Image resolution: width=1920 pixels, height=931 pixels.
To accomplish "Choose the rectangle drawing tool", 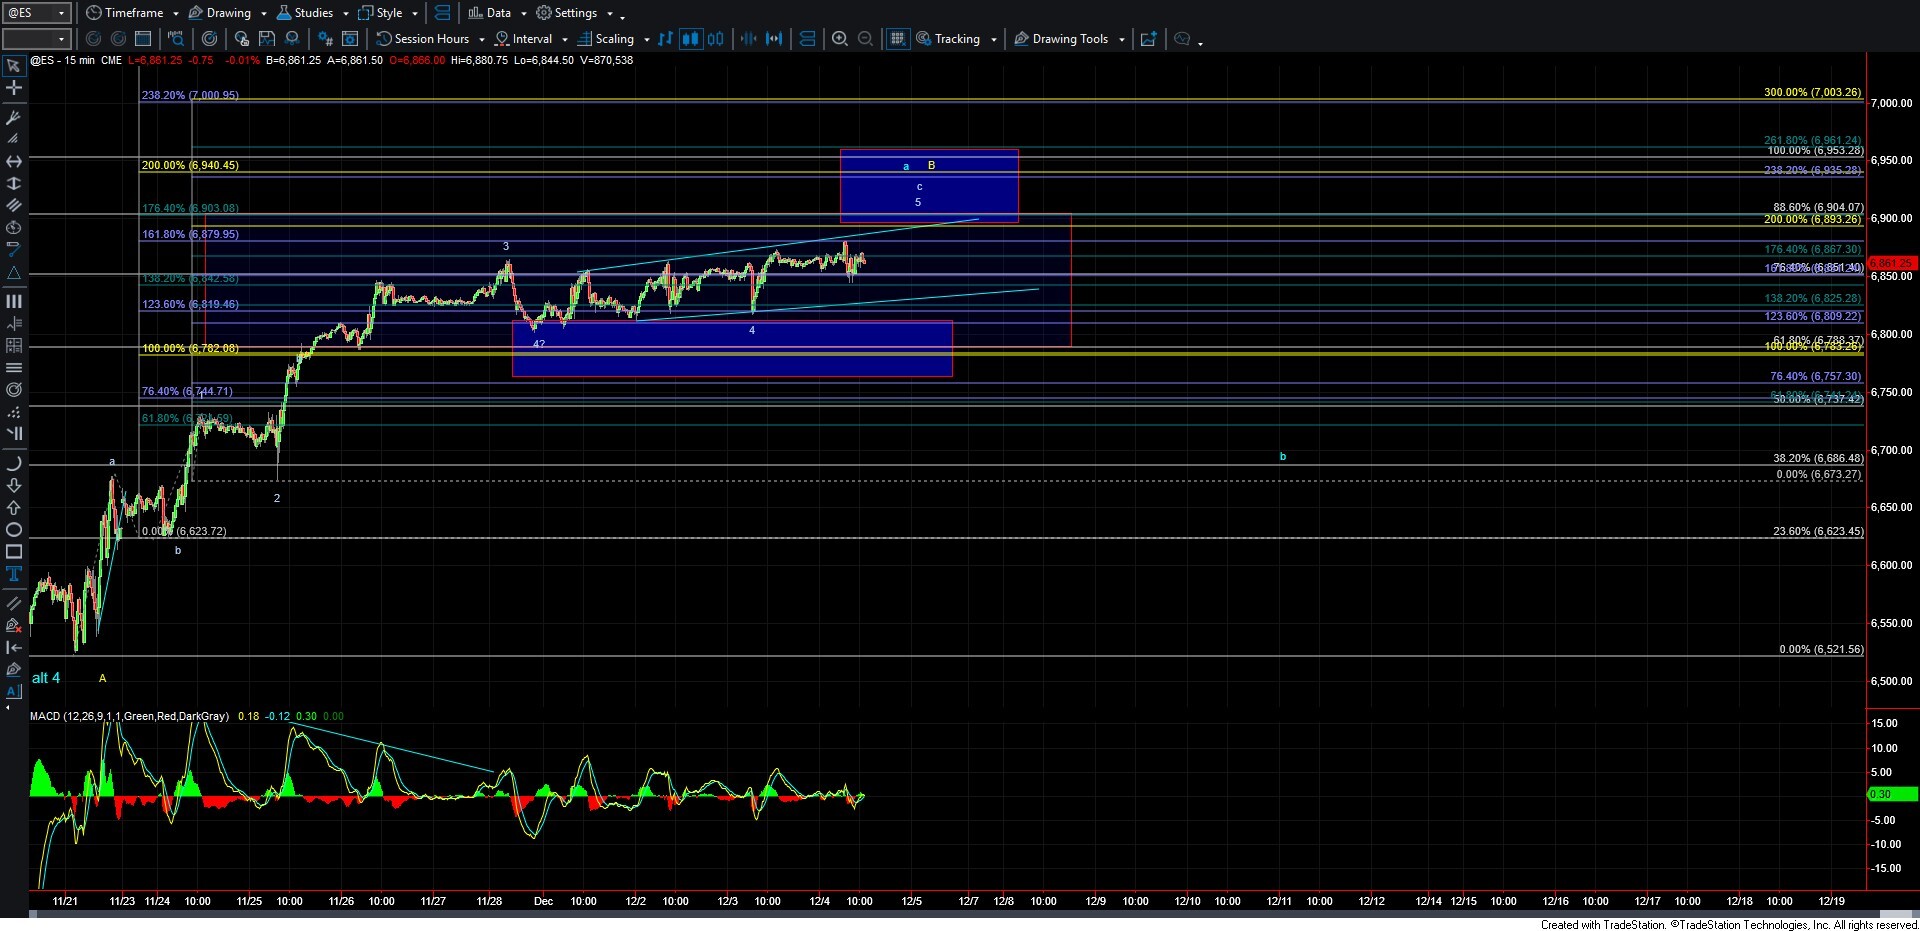I will tap(14, 552).
